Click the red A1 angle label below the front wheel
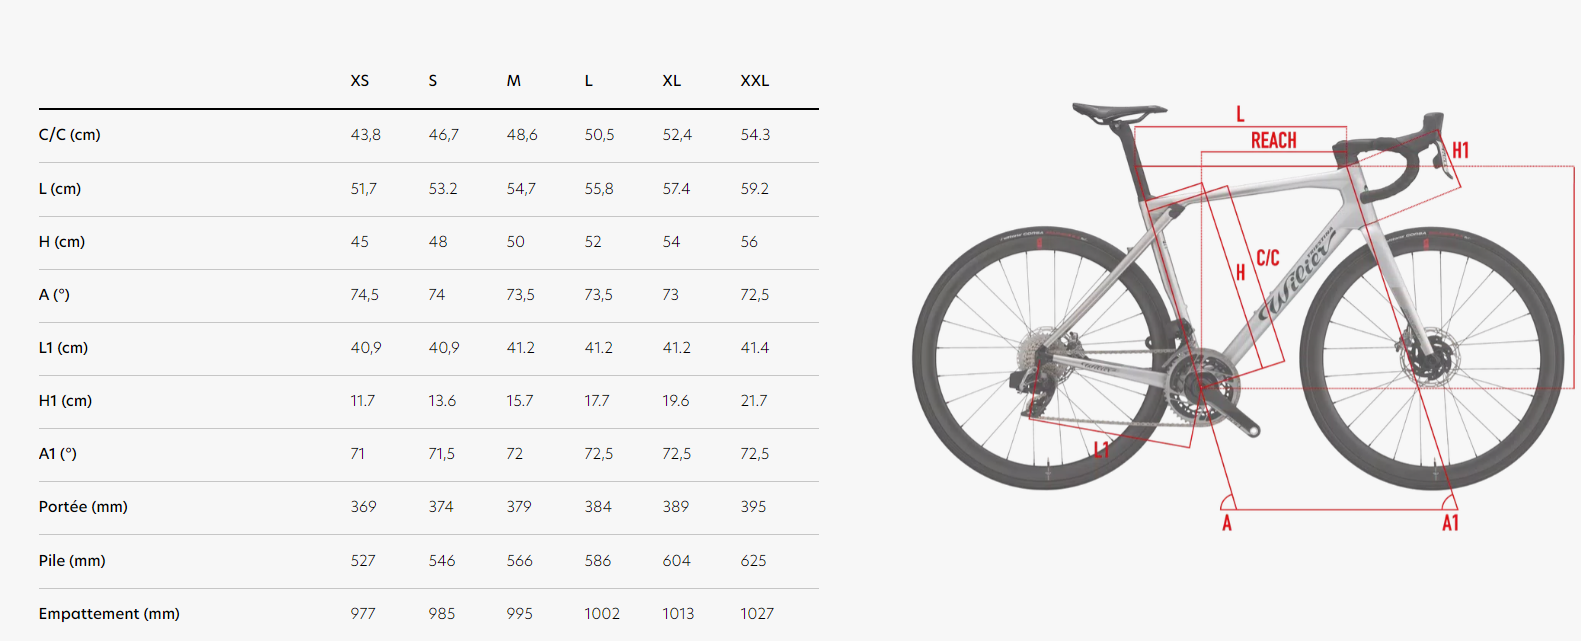This screenshot has height=641, width=1581. pos(1450,523)
